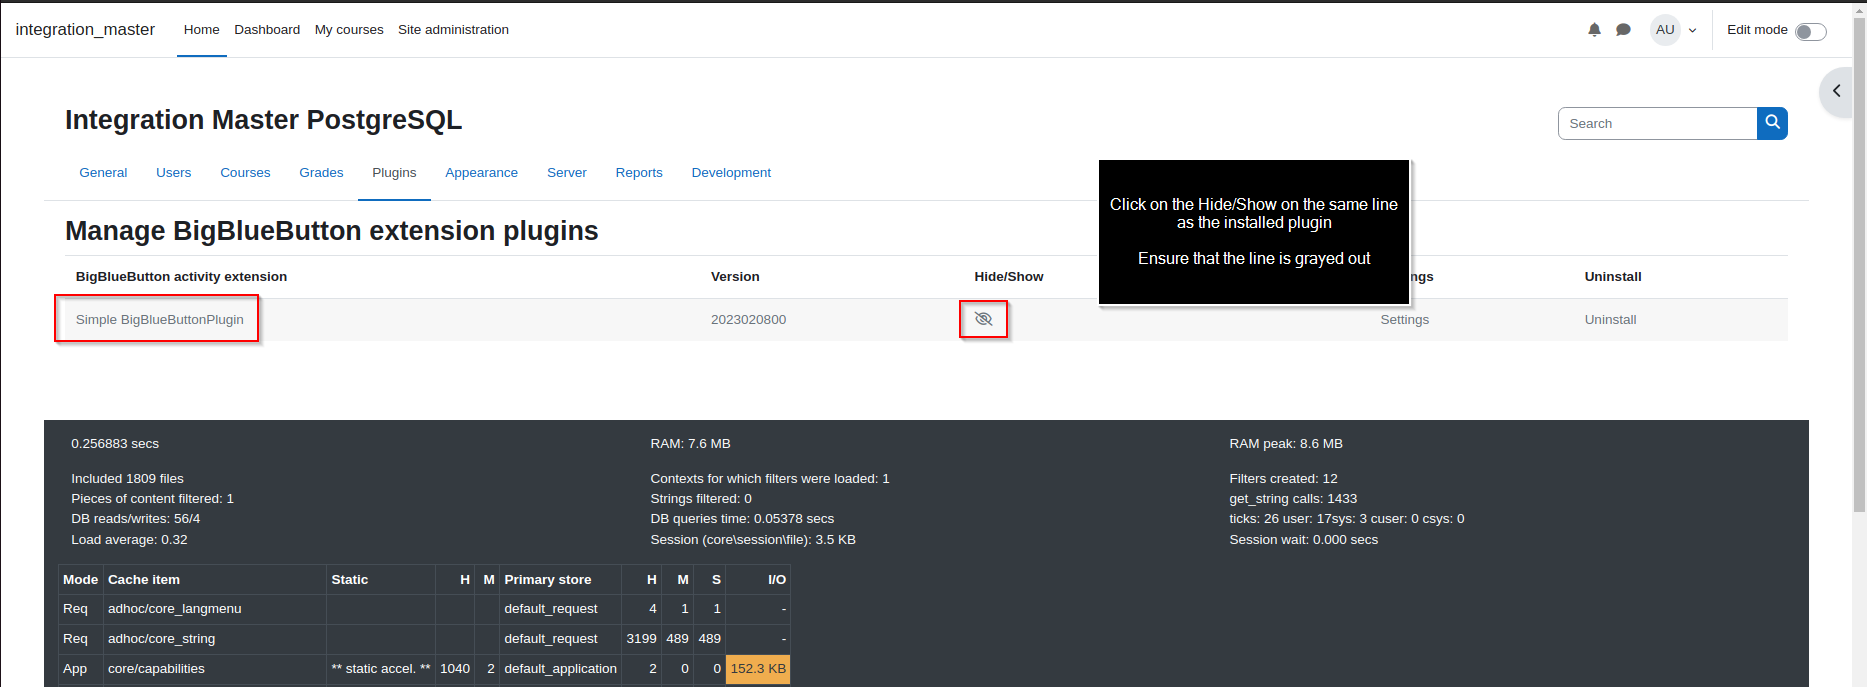Click the integration_master site brand
The image size is (1867, 687).
[x=85, y=30]
